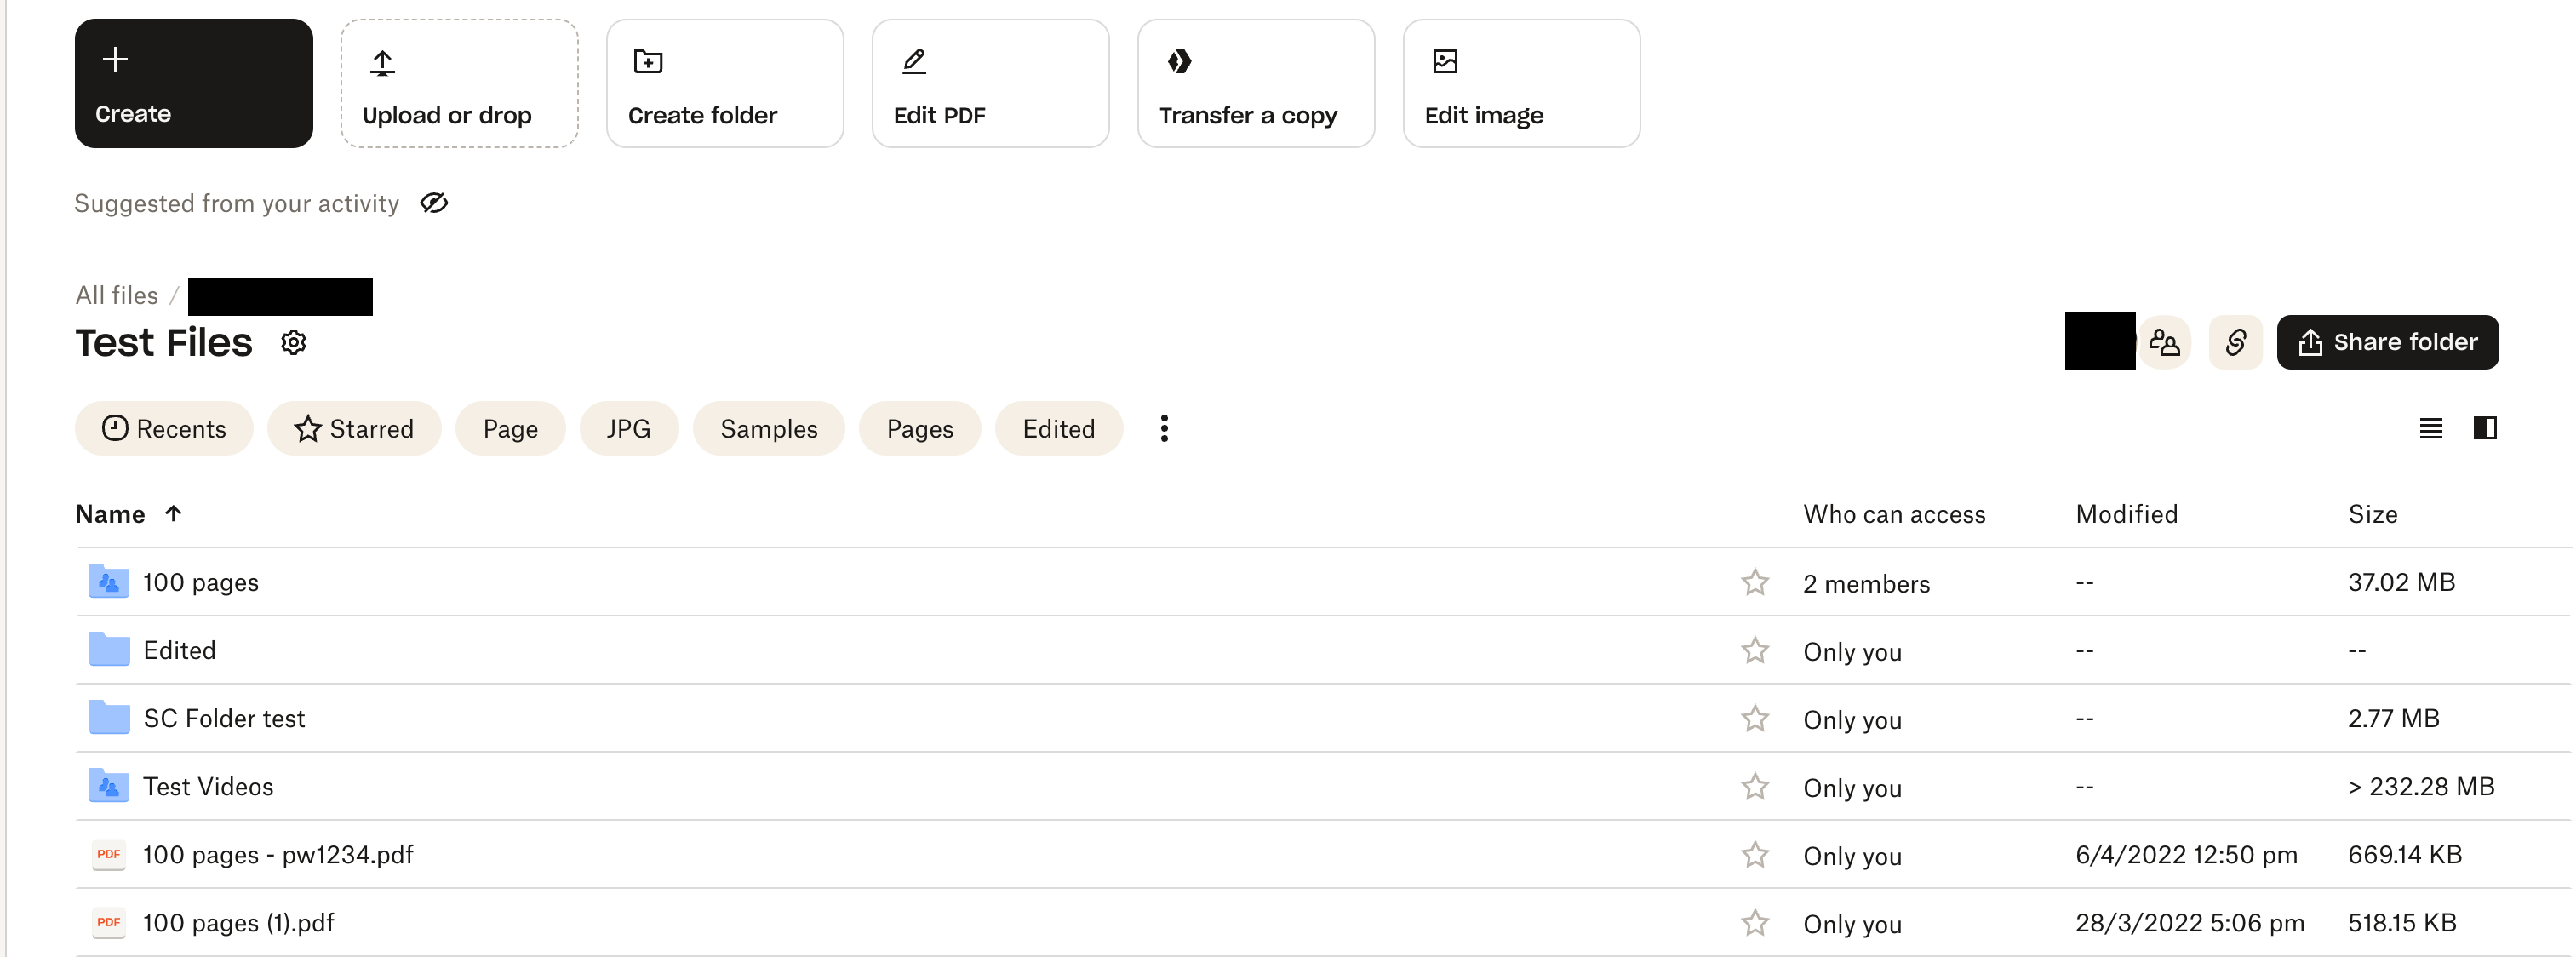Open the Create dropdown button

(x=193, y=84)
